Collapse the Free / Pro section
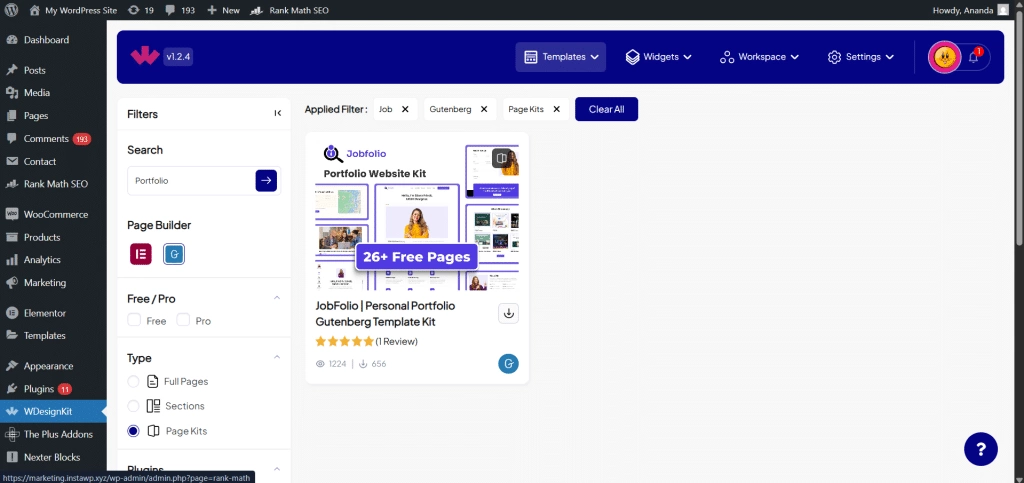The height and width of the screenshot is (483, 1024). pos(276,298)
